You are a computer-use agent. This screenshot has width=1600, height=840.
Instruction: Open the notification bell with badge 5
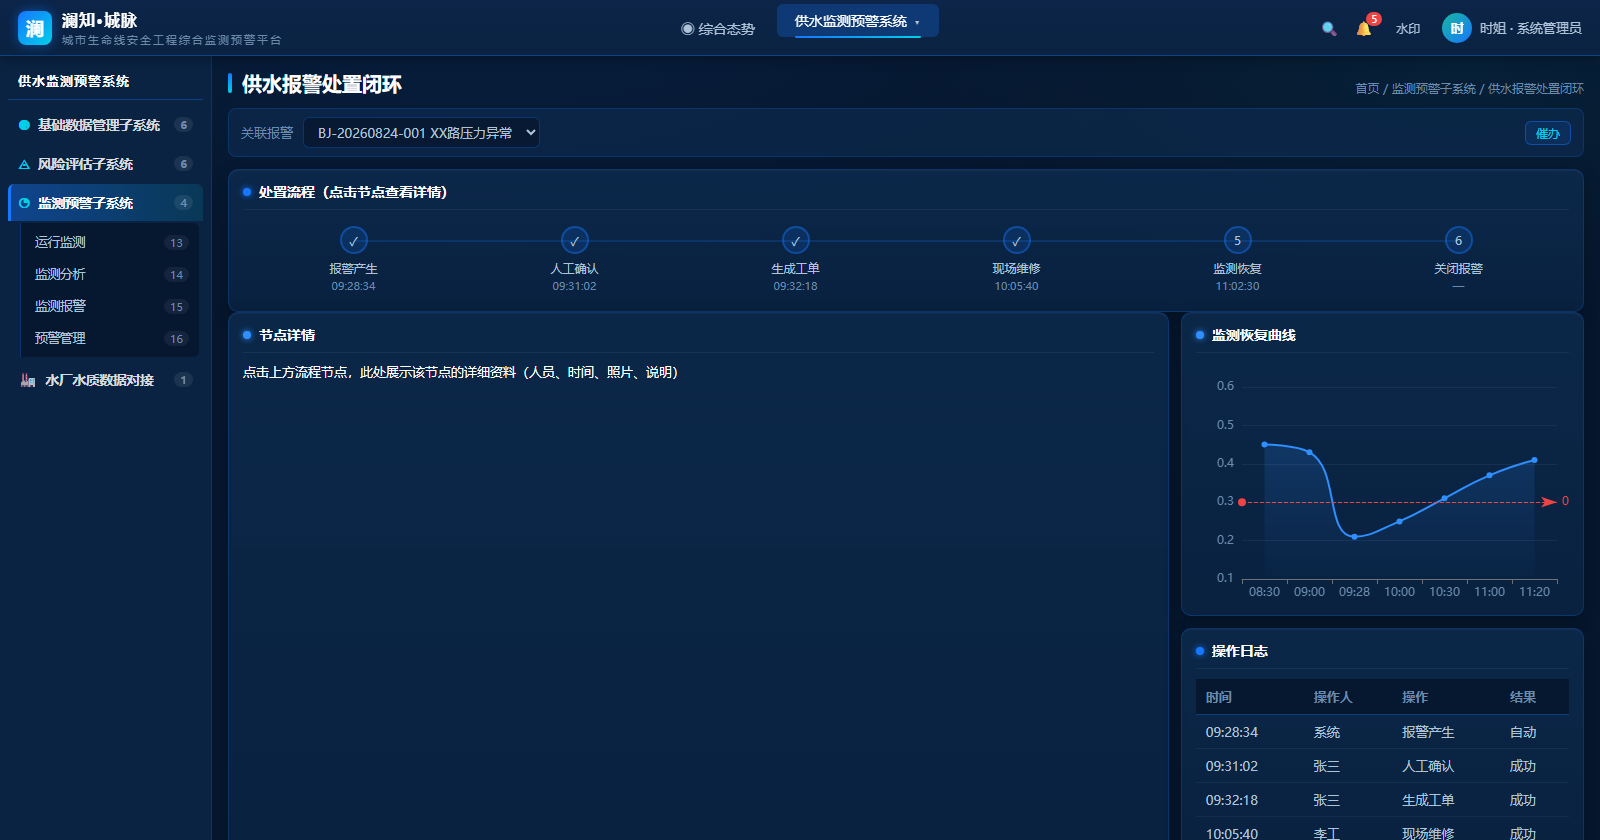1364,29
